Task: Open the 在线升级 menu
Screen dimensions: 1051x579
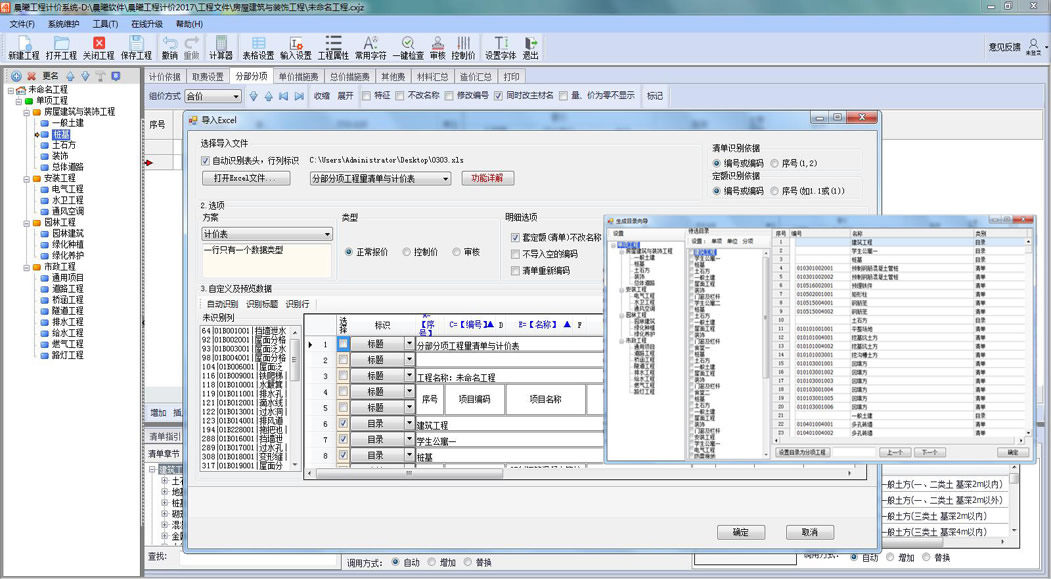Action: 147,24
